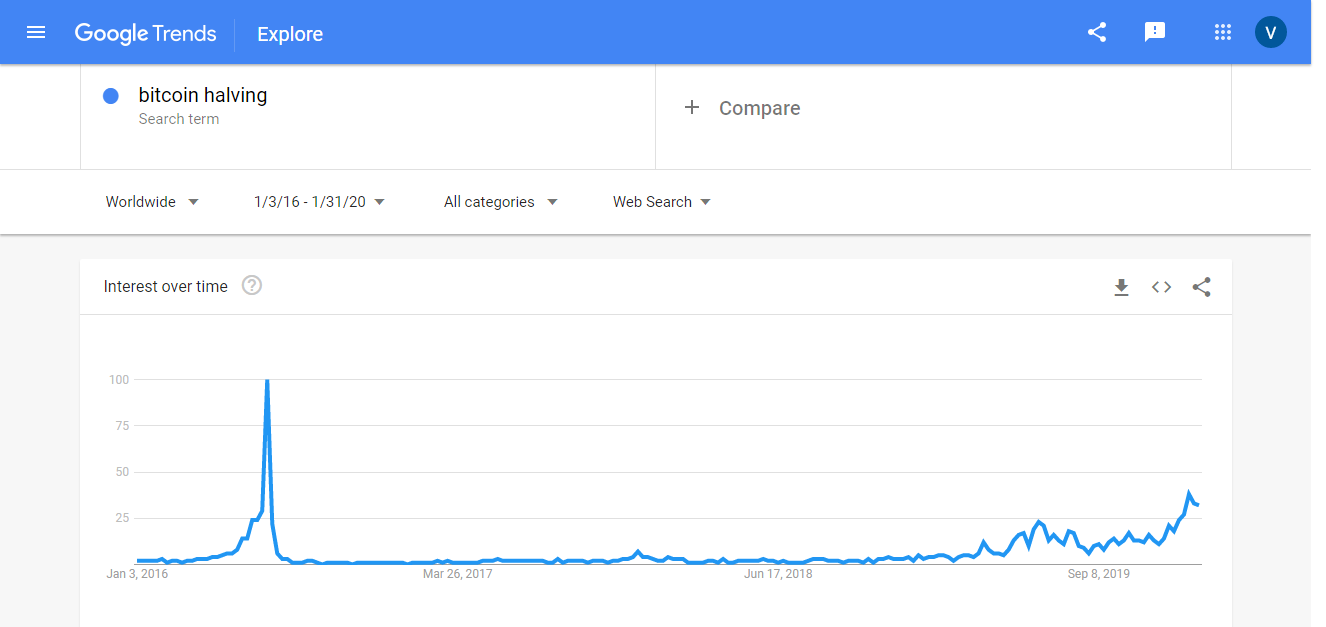Viewport: 1326px width, 627px height.
Task: Open the account avatar V
Action: point(1271,32)
